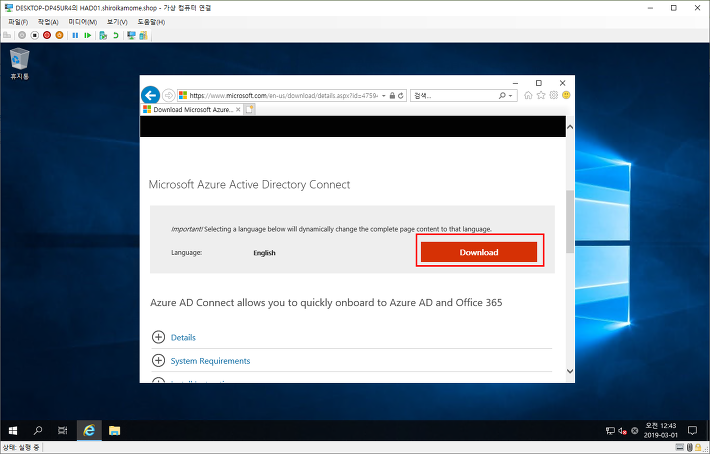Open the 작업(A) menu

(48, 22)
